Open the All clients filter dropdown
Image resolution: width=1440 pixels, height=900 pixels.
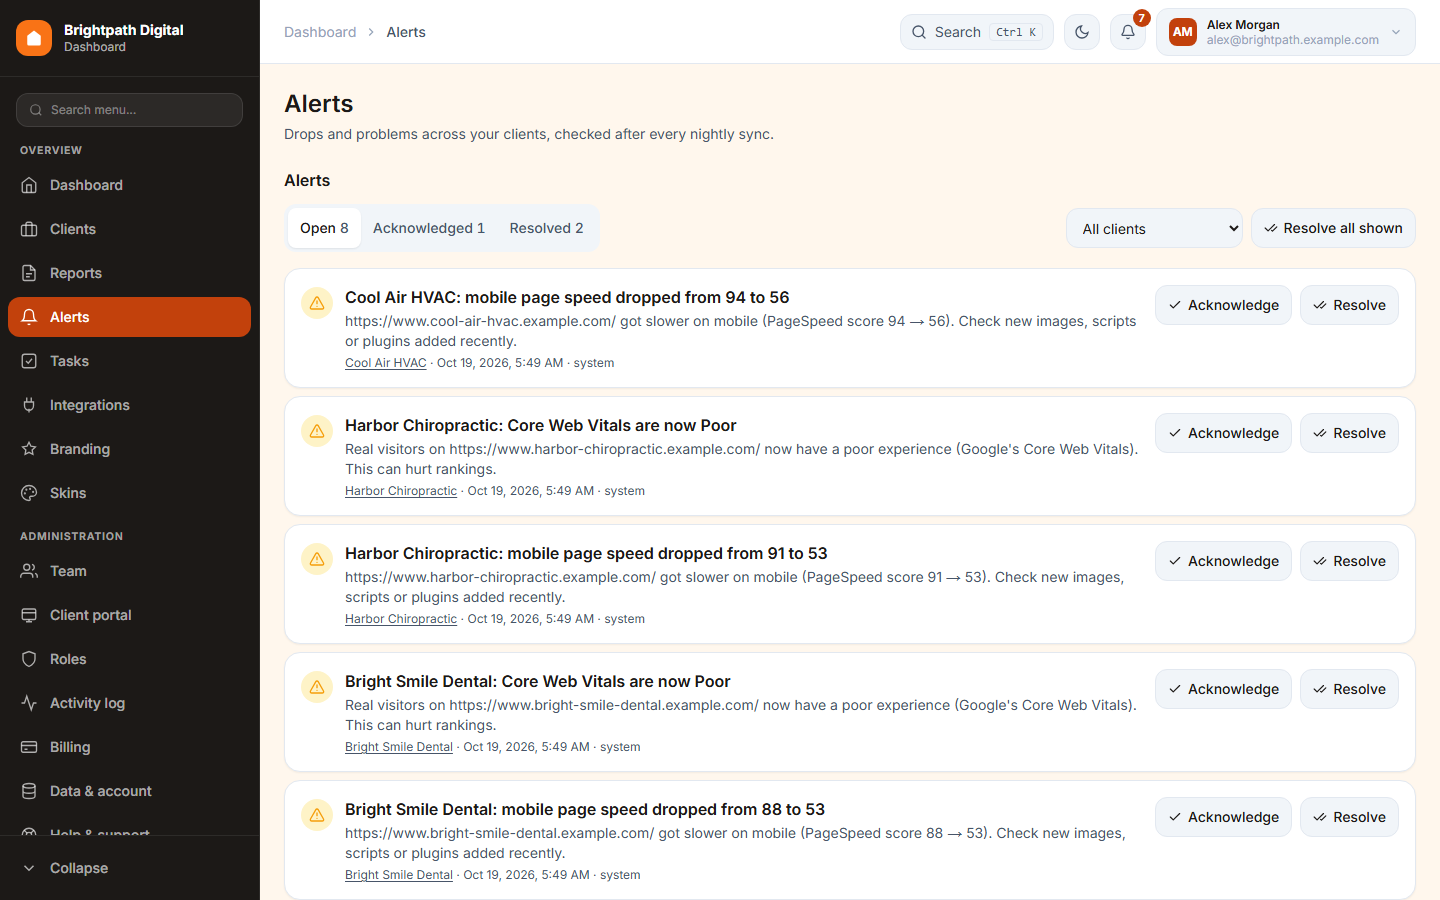pos(1154,228)
